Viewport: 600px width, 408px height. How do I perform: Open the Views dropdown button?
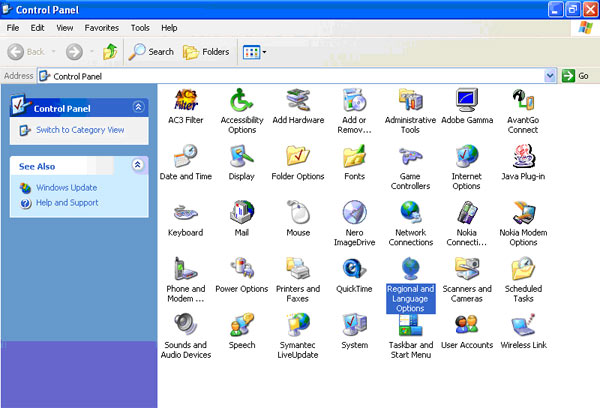[x=254, y=52]
